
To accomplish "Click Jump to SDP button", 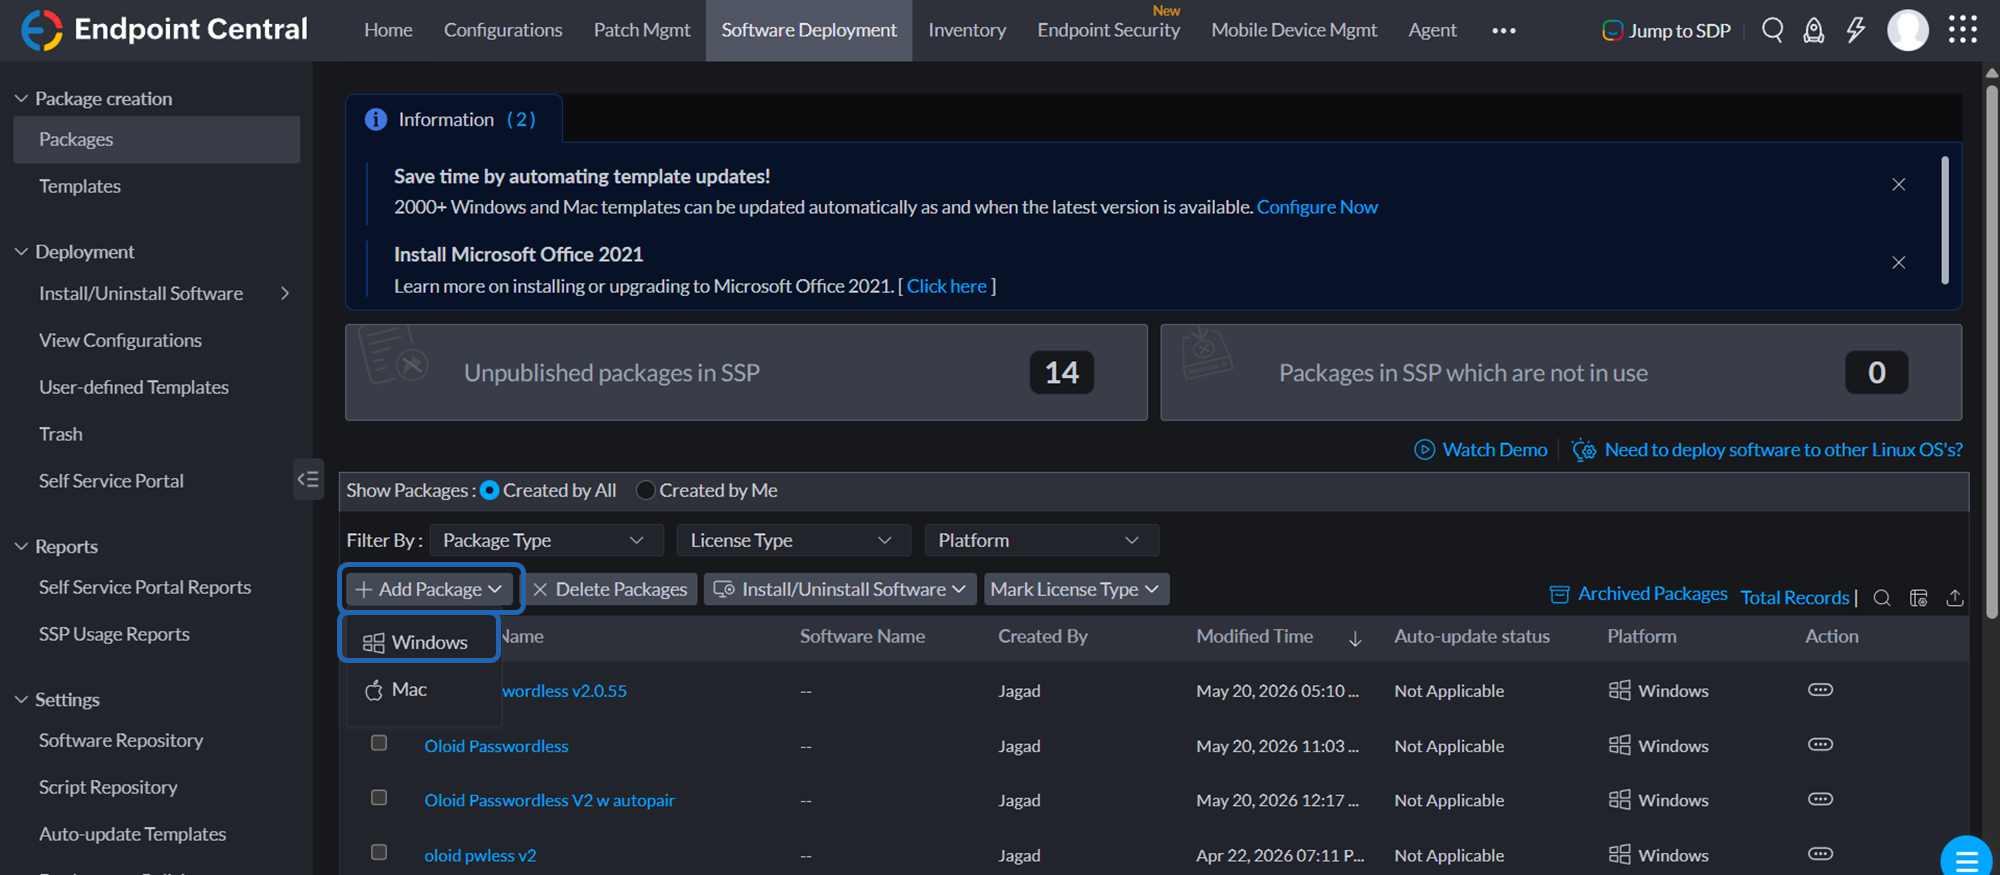I will pyautogui.click(x=1666, y=31).
